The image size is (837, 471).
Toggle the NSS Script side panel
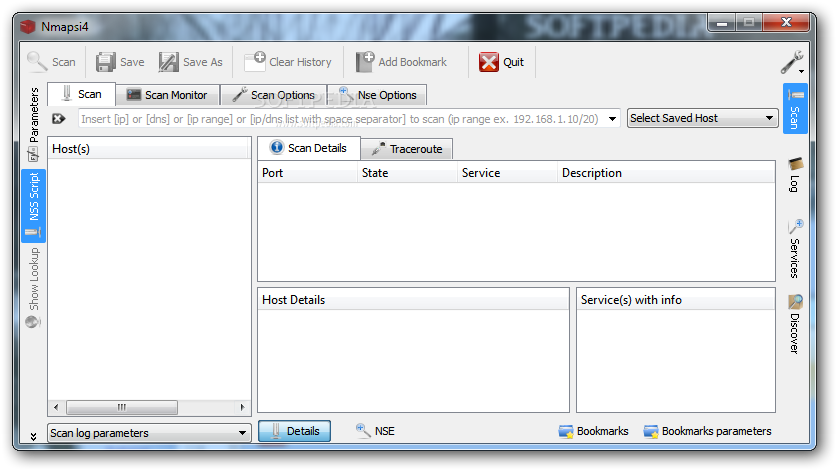pyautogui.click(x=34, y=206)
